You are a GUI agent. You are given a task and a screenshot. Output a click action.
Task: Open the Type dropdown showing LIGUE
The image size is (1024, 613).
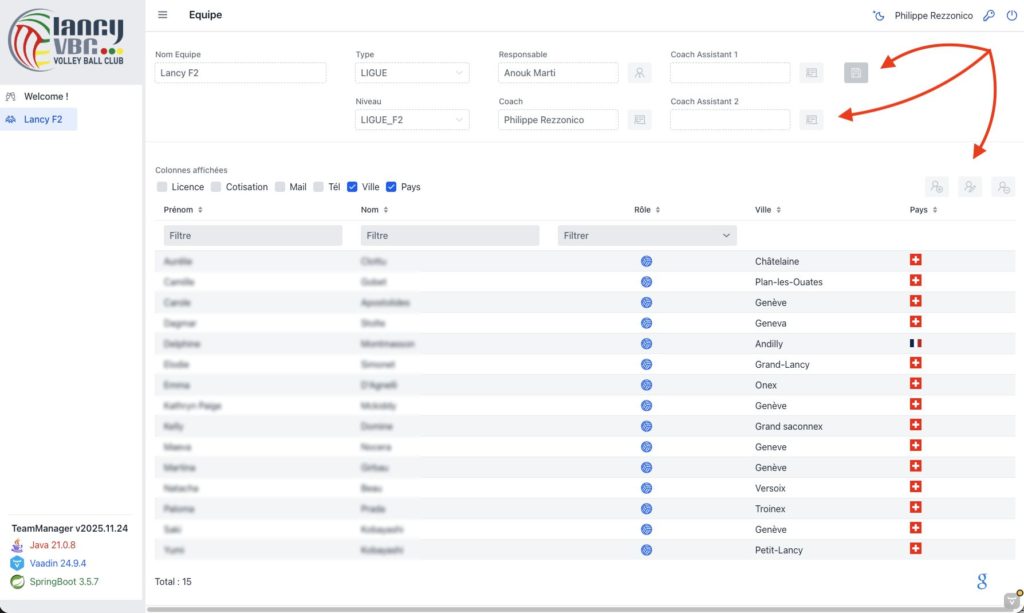pos(412,73)
